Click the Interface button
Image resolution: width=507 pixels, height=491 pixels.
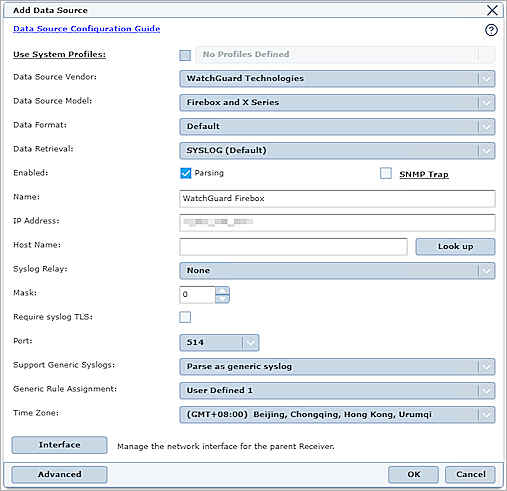pyautogui.click(x=59, y=445)
